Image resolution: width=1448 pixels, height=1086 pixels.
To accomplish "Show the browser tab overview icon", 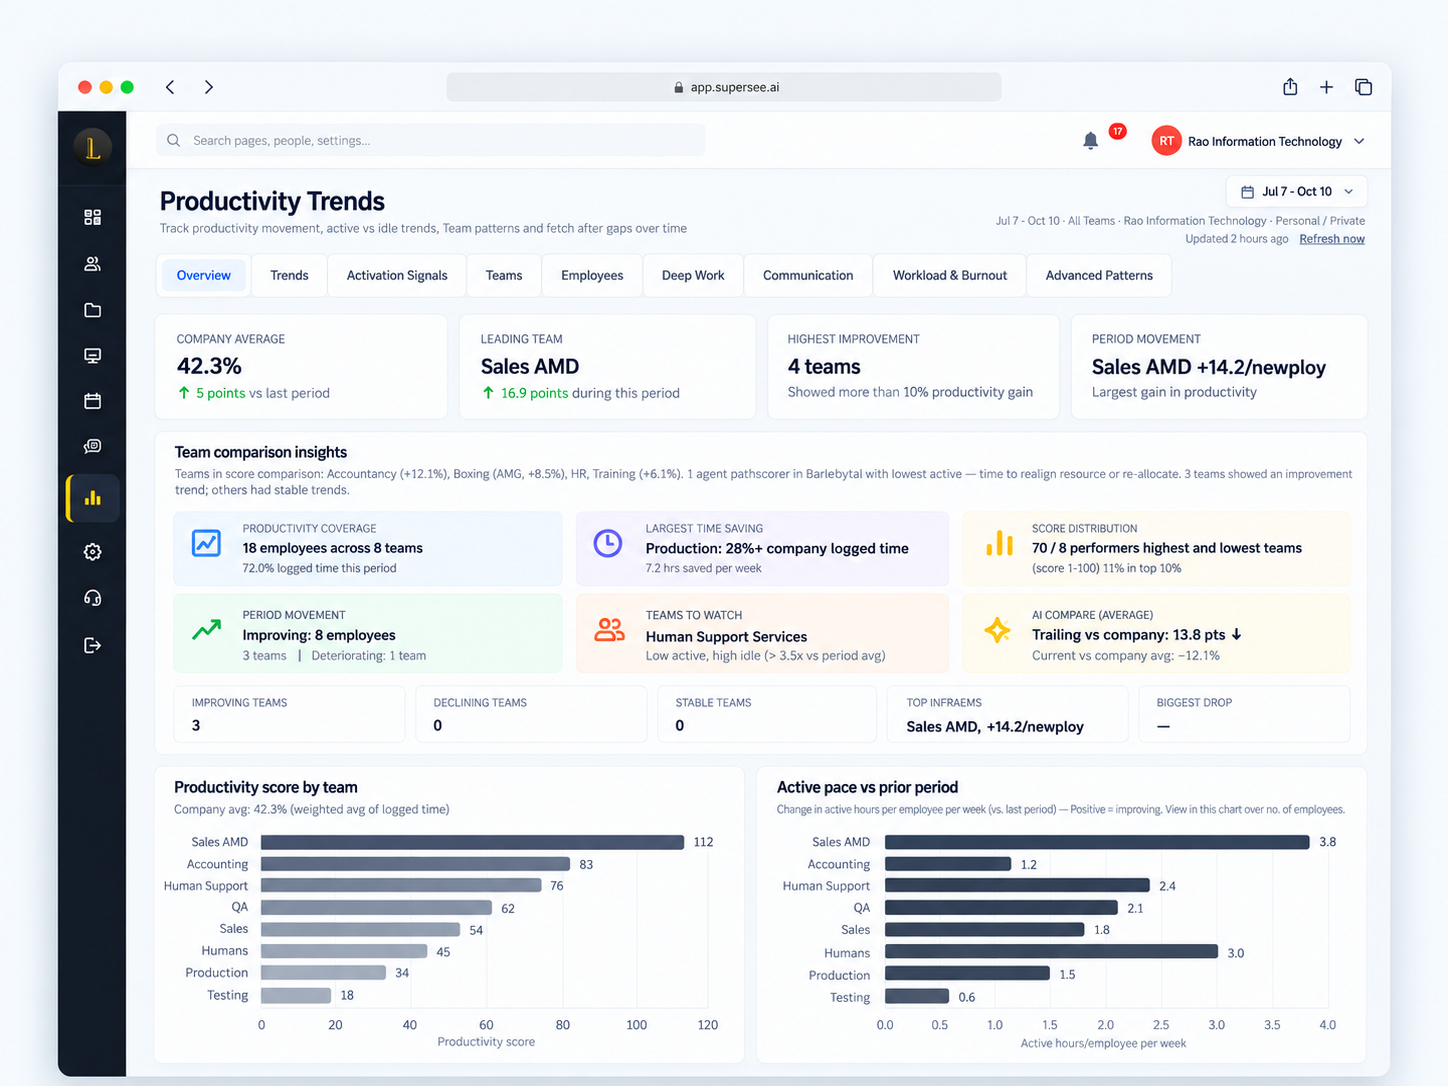I will [1363, 87].
